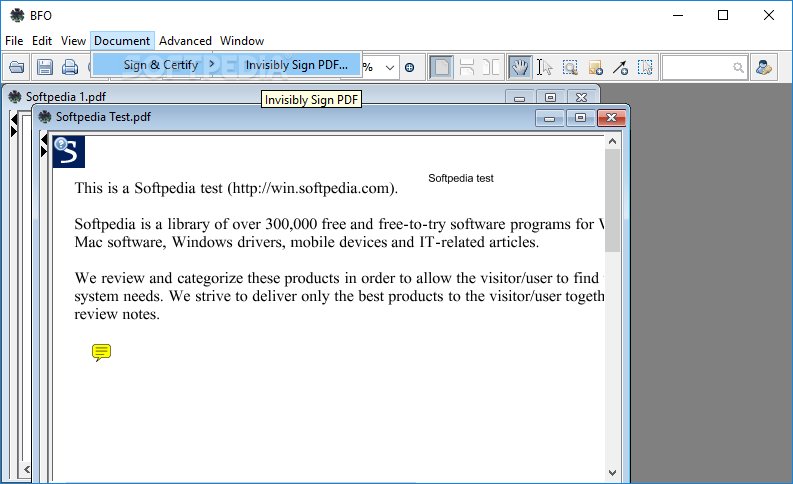Collapse side panel arrow in Softpedia Test.pdf

point(44,139)
